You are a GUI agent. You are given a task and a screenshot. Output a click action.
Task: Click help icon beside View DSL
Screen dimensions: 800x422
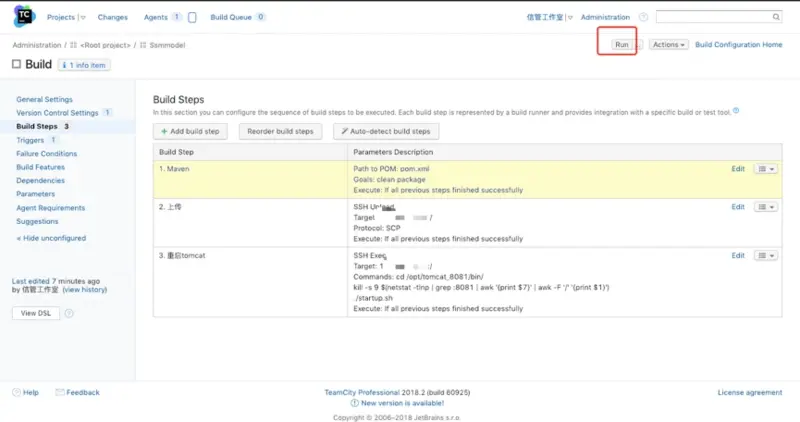pyautogui.click(x=69, y=313)
